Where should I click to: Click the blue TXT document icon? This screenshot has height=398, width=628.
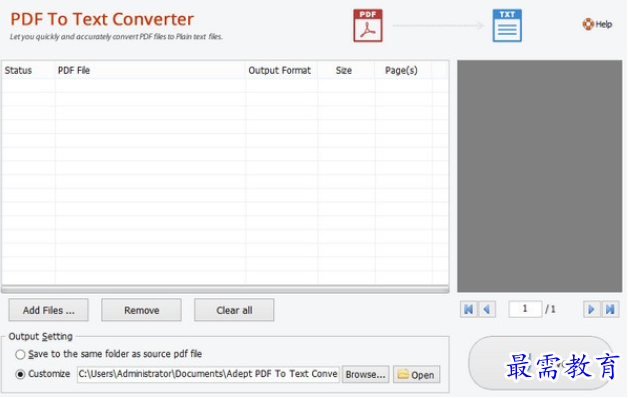(x=507, y=26)
